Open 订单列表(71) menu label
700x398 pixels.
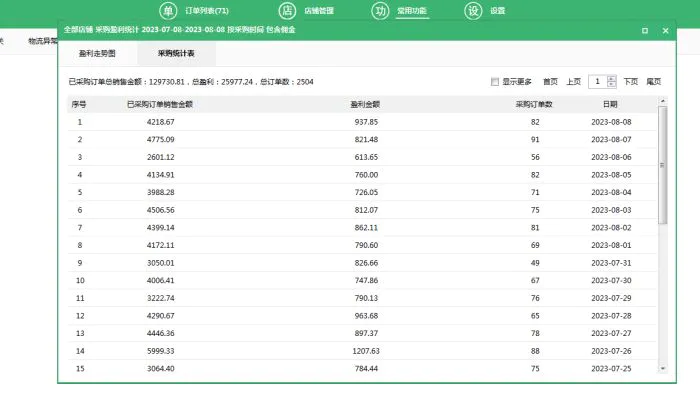coord(207,11)
